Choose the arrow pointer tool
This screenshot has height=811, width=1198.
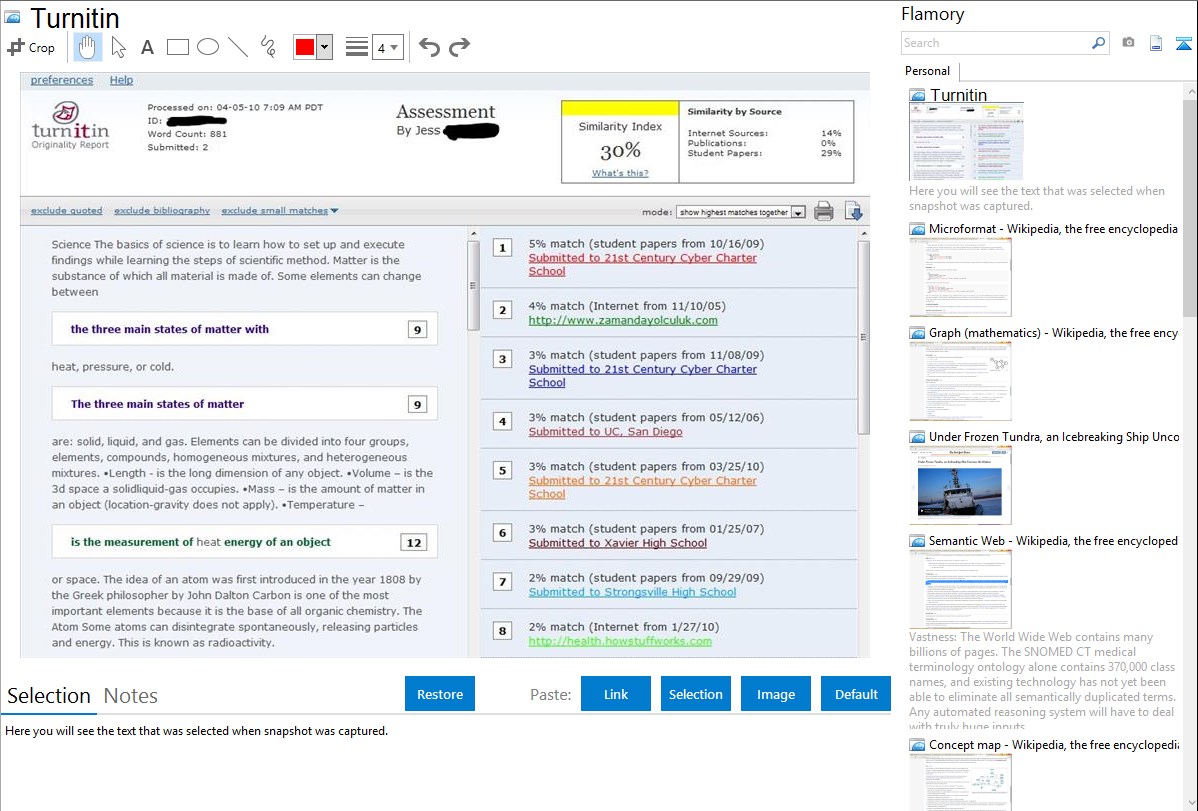click(x=118, y=47)
